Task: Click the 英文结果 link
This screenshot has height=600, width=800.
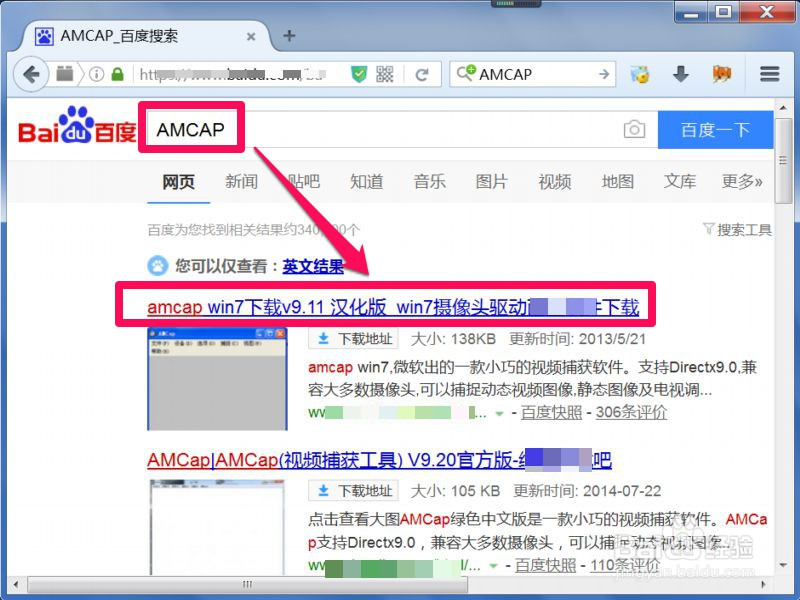Action: (x=313, y=266)
